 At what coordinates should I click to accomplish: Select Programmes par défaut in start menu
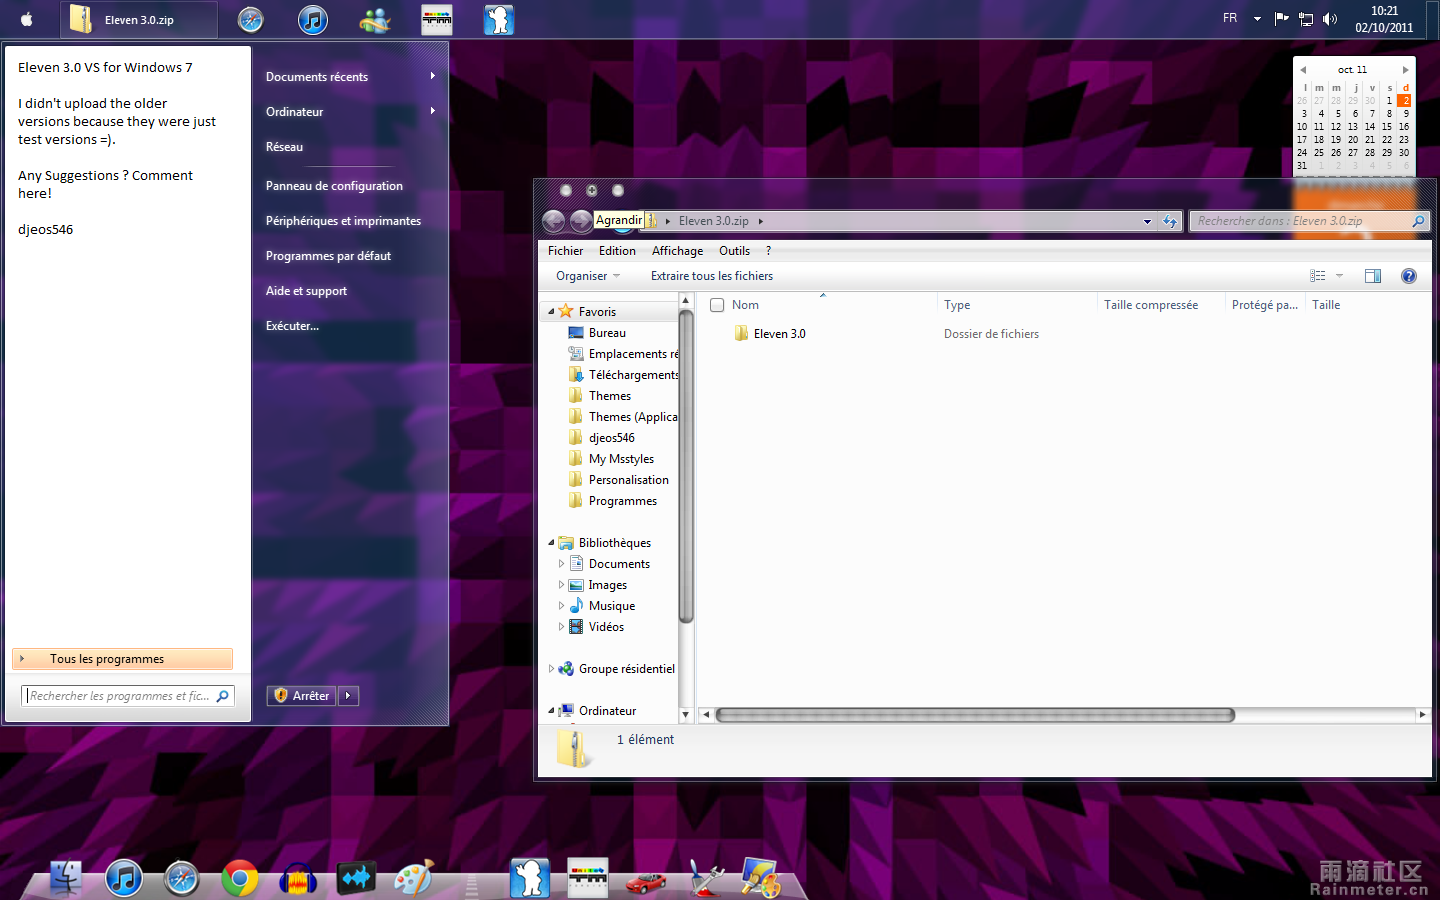tap(328, 256)
